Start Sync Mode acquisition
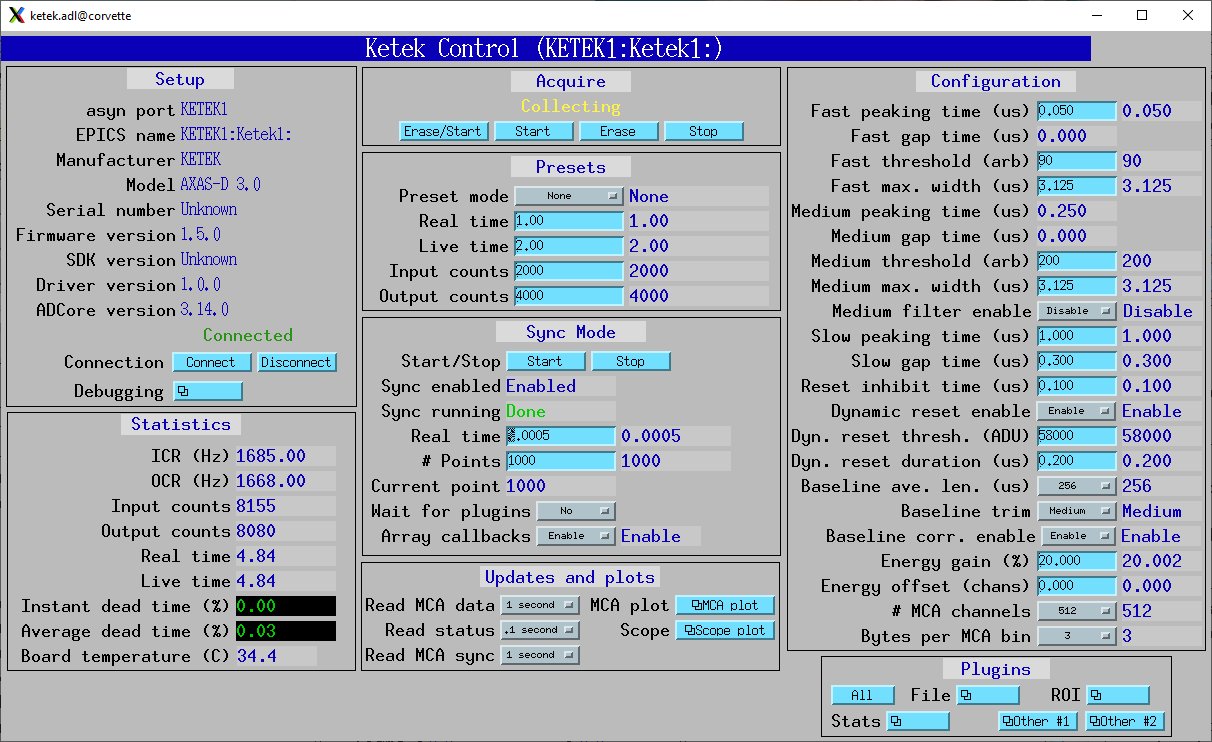The height and width of the screenshot is (742, 1212). [x=545, y=361]
